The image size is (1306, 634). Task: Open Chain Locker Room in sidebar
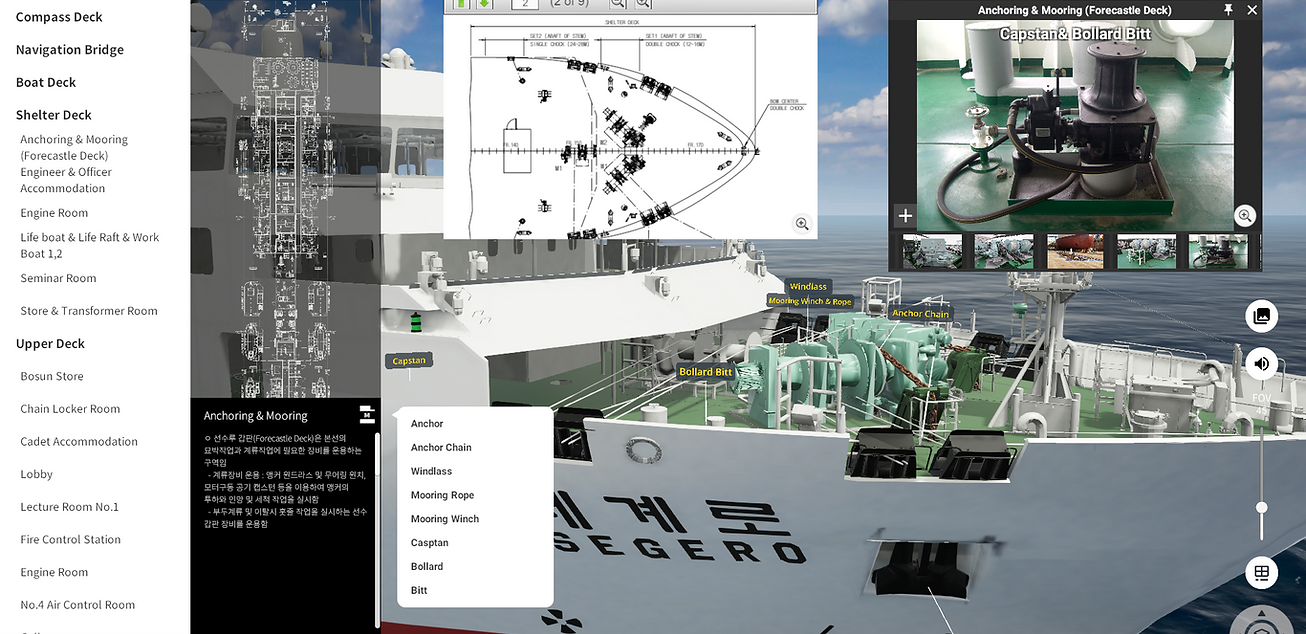(x=70, y=409)
